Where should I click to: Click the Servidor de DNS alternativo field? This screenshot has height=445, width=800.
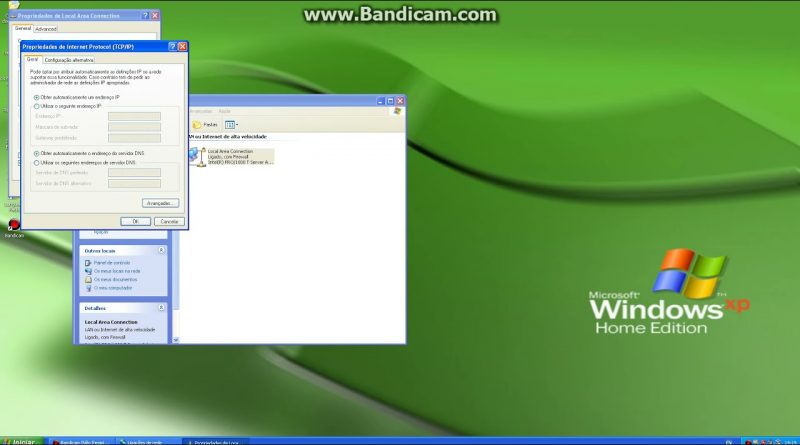pos(134,183)
